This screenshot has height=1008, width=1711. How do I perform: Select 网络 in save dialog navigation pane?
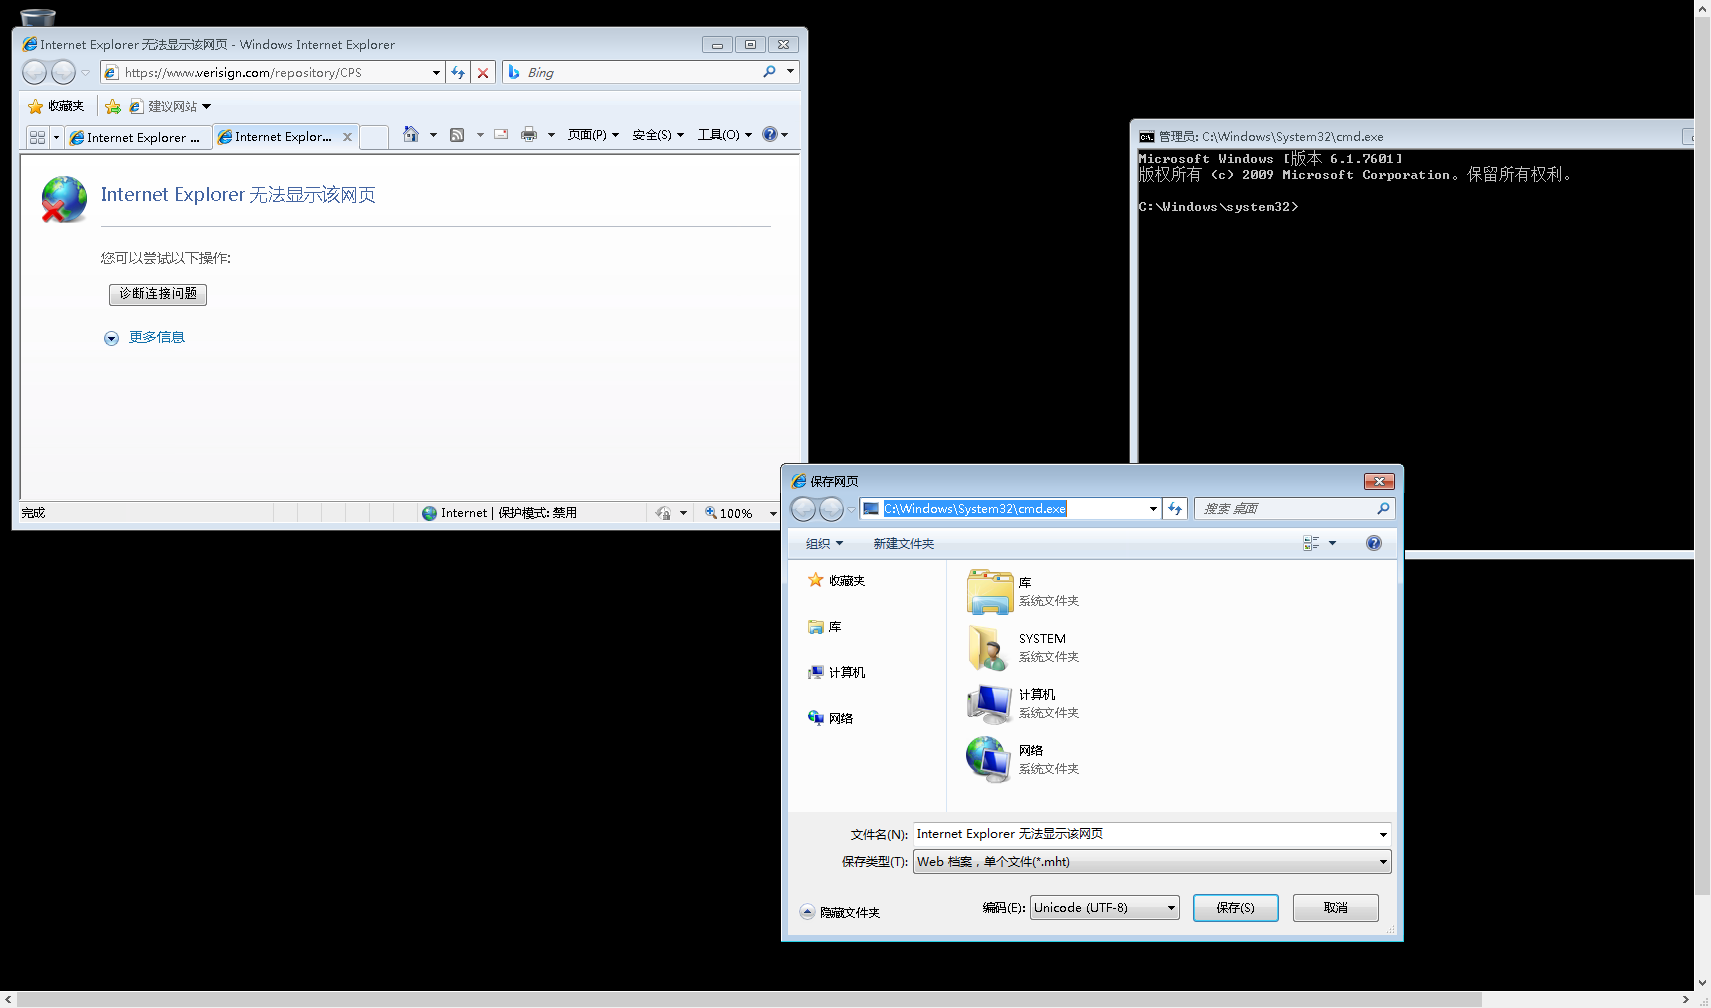click(831, 718)
